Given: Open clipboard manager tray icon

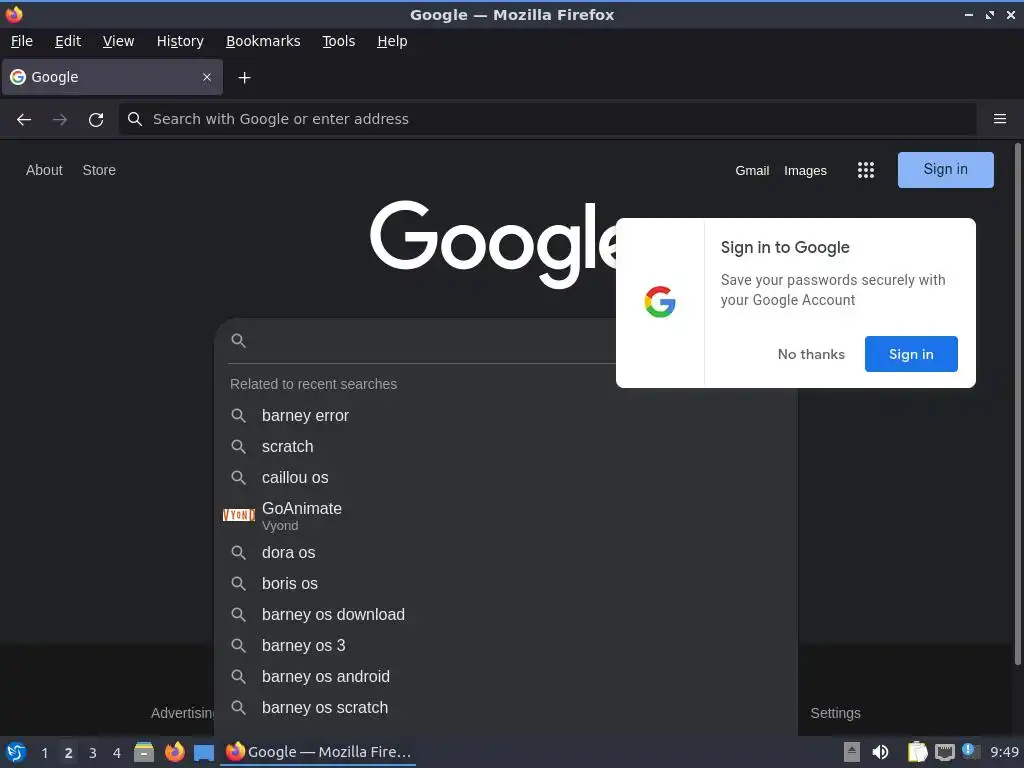Looking at the screenshot, I should [917, 752].
